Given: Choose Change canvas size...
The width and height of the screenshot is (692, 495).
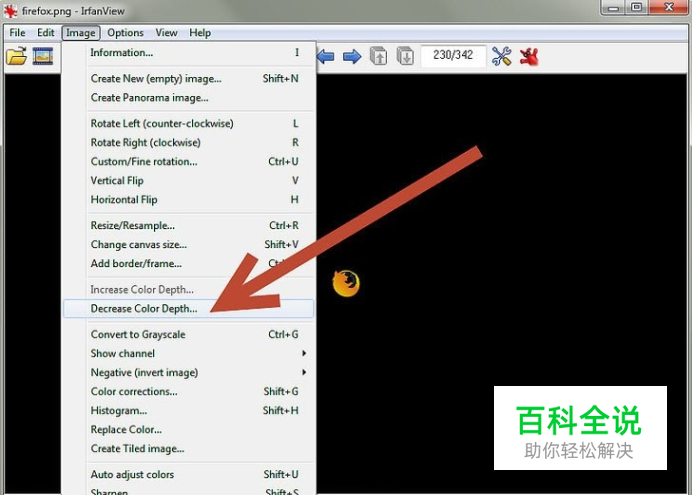Looking at the screenshot, I should pyautogui.click(x=189, y=244).
